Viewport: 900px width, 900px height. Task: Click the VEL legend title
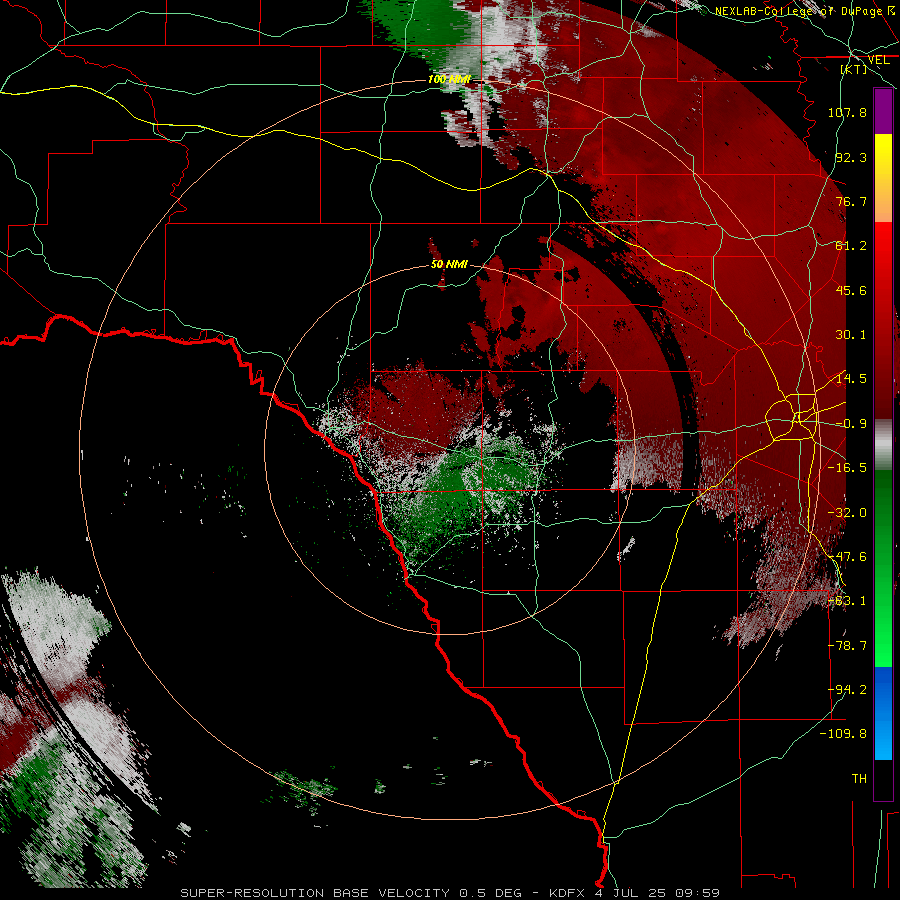click(879, 60)
